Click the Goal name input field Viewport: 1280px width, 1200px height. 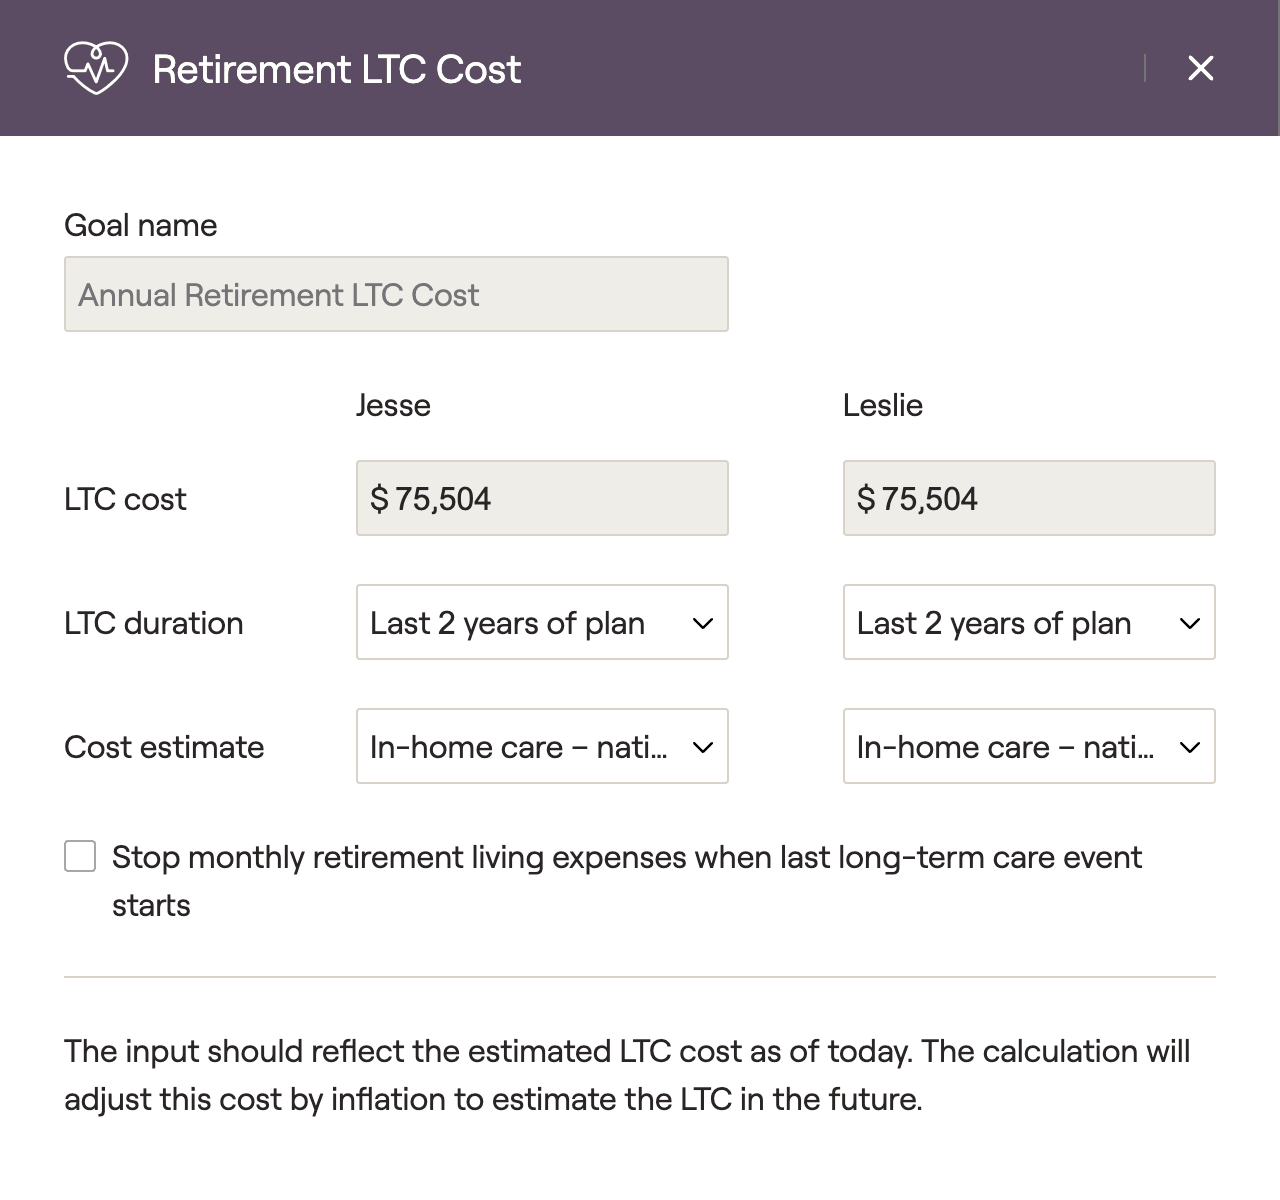click(396, 294)
